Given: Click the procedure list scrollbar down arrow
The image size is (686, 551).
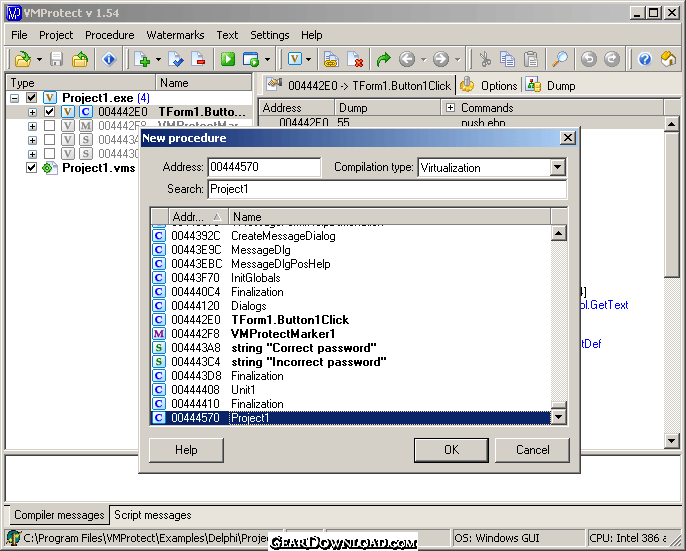Looking at the screenshot, I should click(x=558, y=417).
